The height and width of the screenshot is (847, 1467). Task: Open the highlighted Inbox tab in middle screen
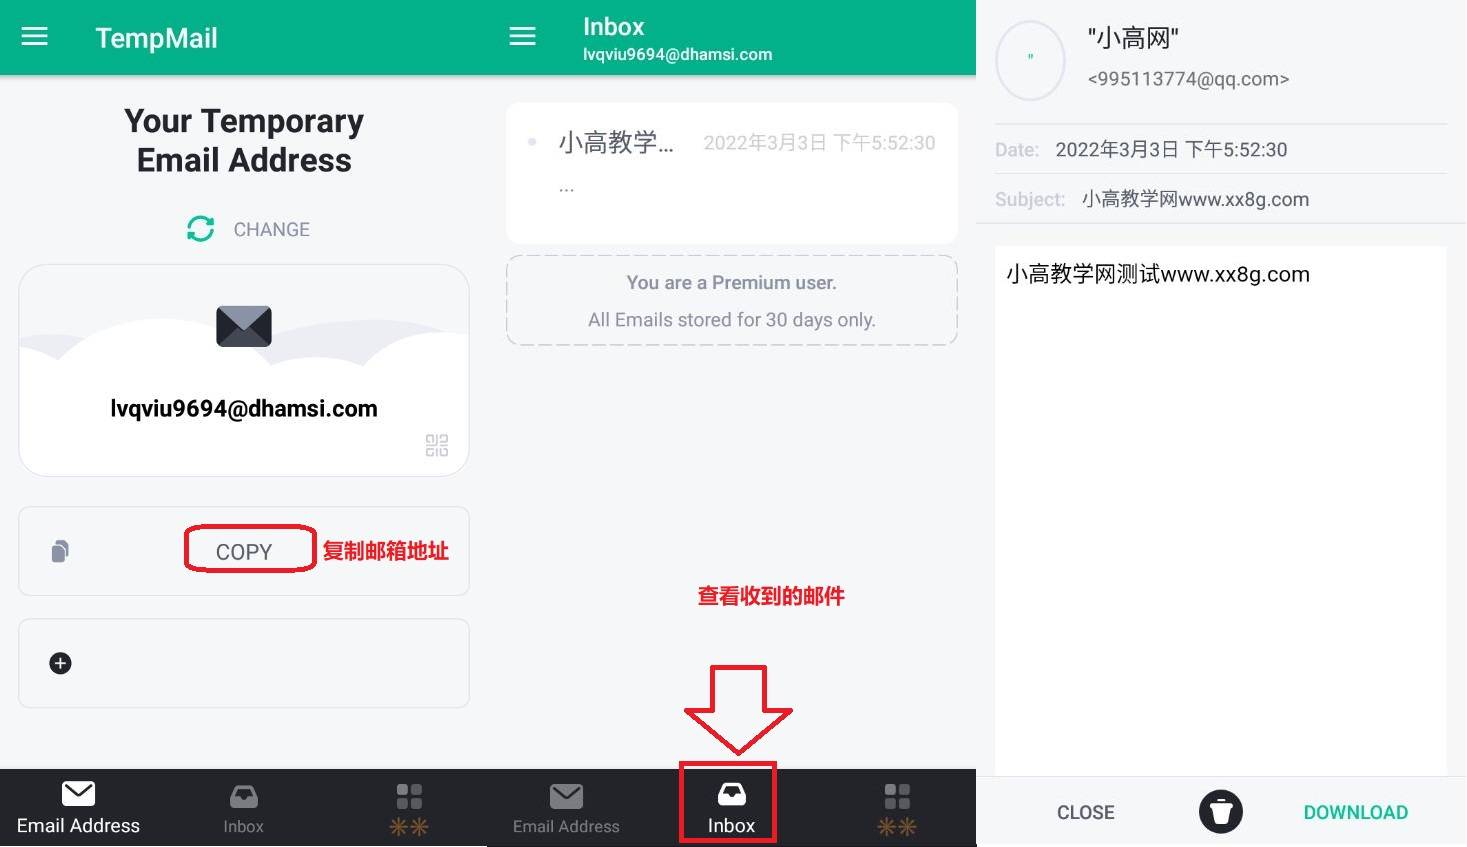pyautogui.click(x=731, y=808)
